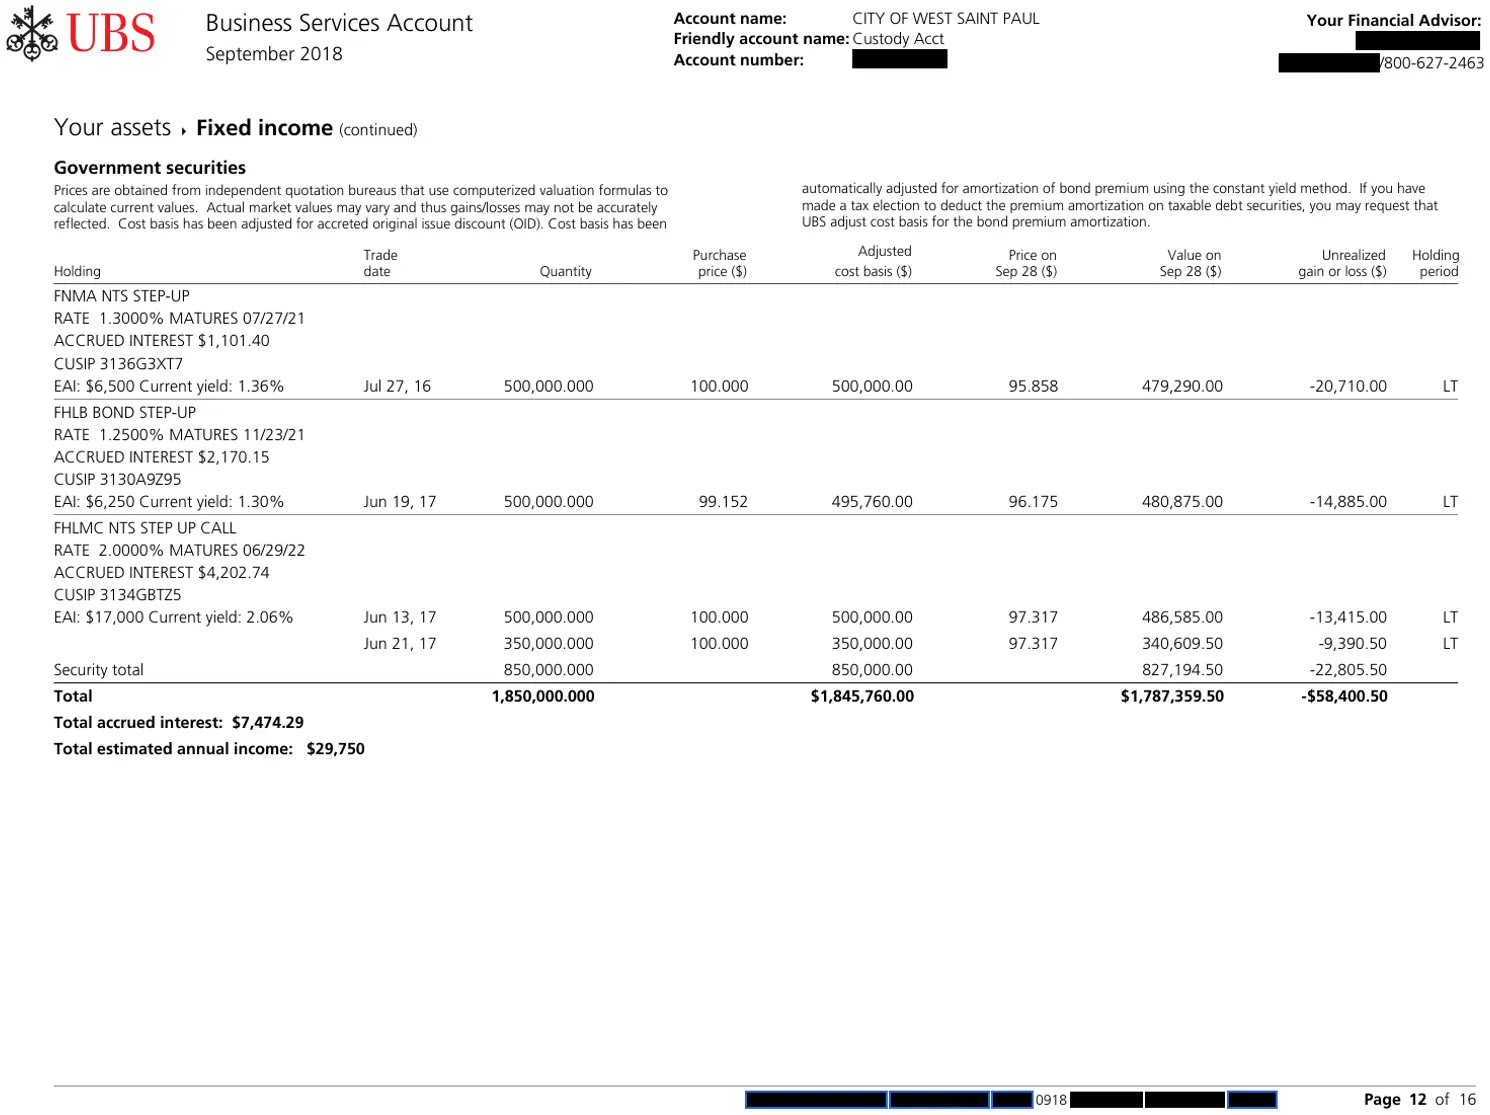Viewport: 1490px width, 1115px height.
Task: Select the security total value 827,194.50
Action: (x=1182, y=670)
